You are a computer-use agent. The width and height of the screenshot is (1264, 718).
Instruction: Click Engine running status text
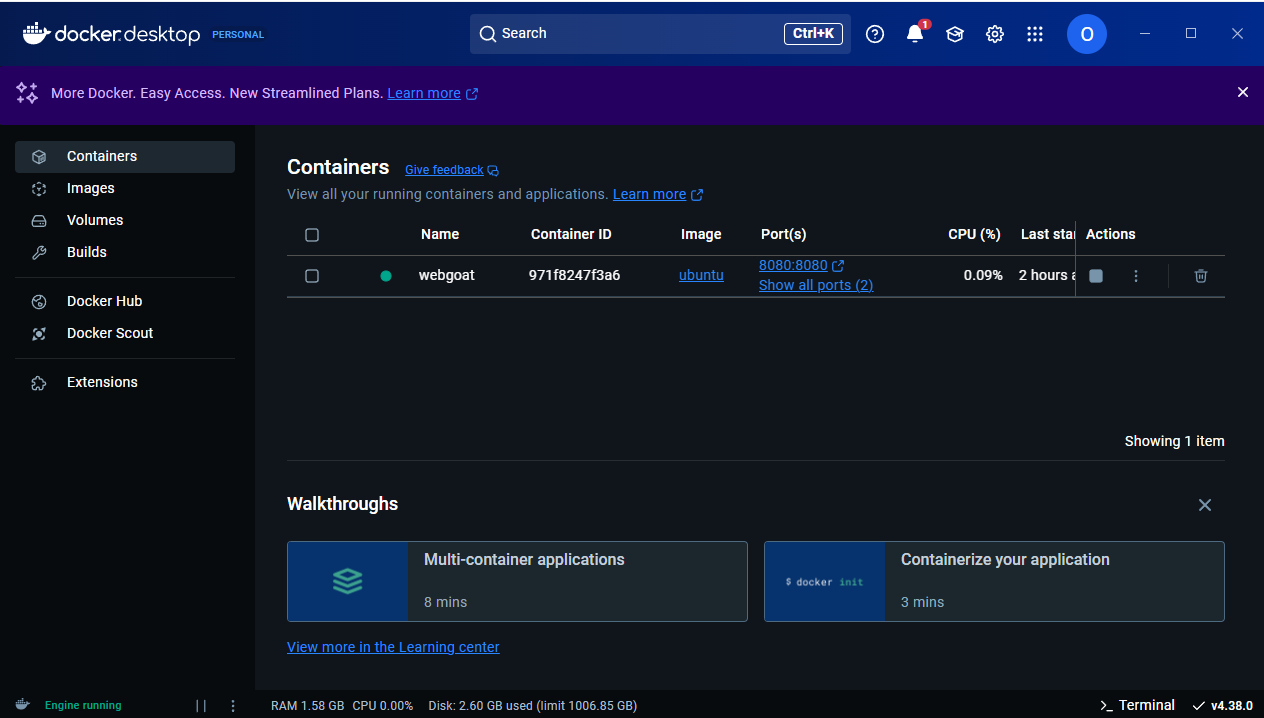[83, 706]
